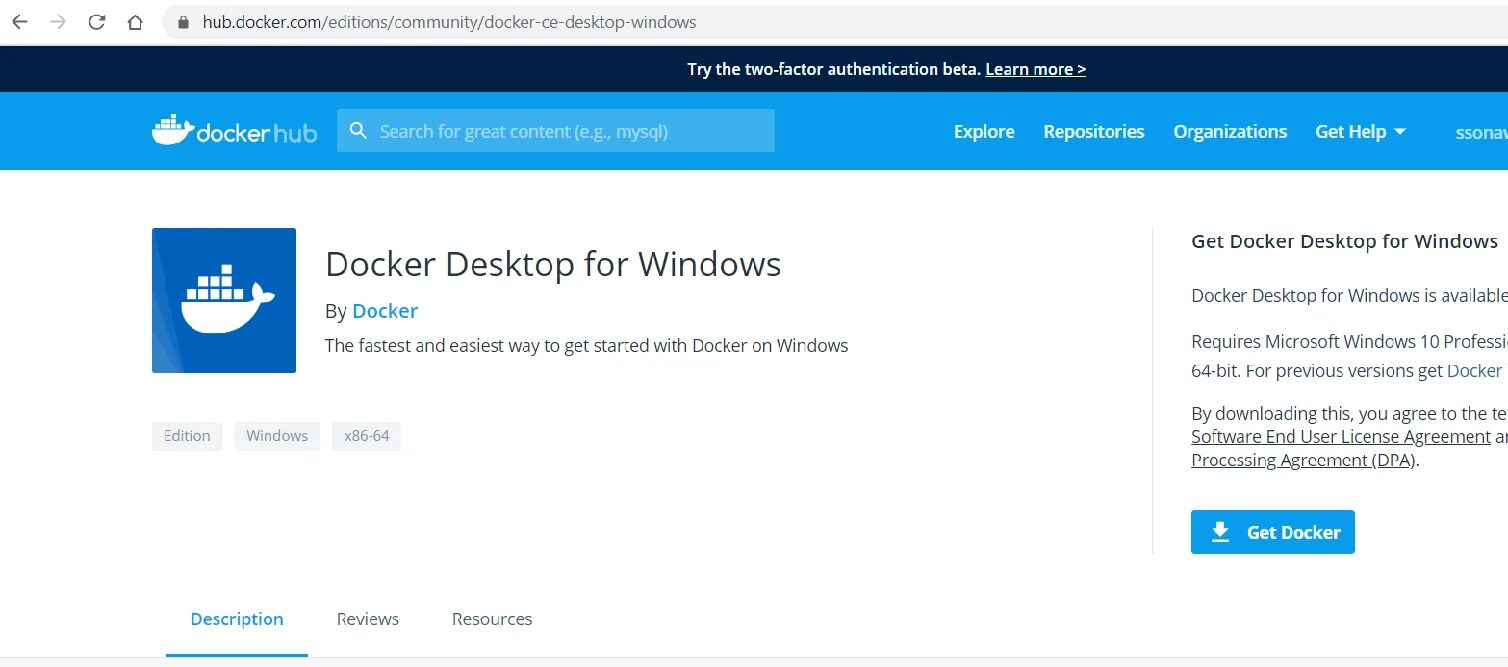Open the ssonav user account menu
The image size is (1508, 667).
[x=1481, y=132]
